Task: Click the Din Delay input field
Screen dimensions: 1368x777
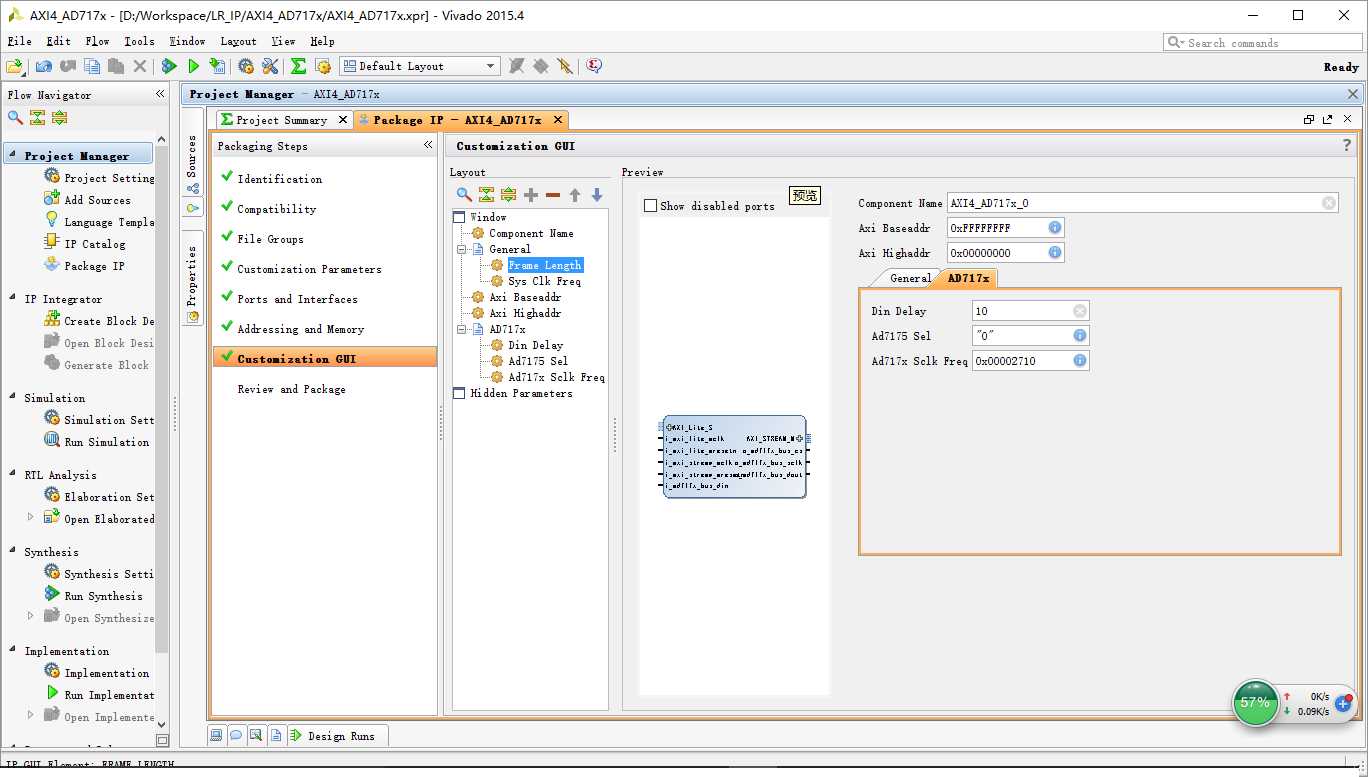Action: [x=1030, y=311]
